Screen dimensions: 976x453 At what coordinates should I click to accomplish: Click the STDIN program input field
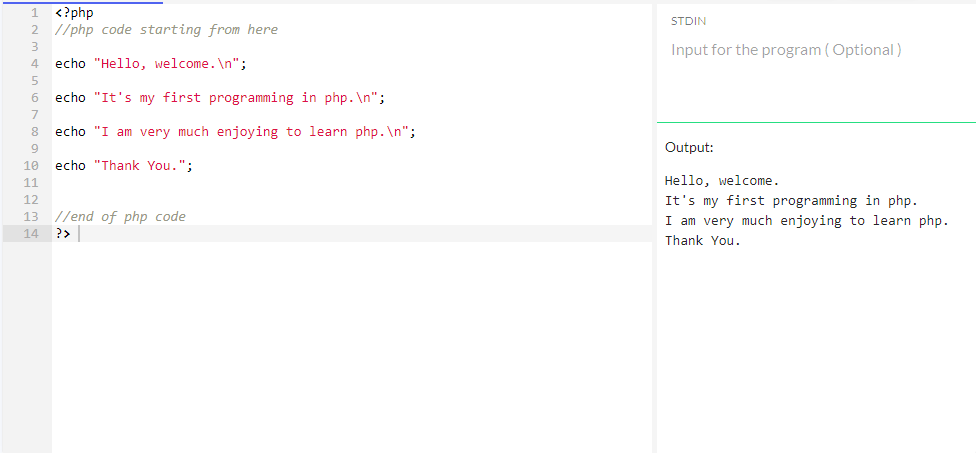point(786,50)
